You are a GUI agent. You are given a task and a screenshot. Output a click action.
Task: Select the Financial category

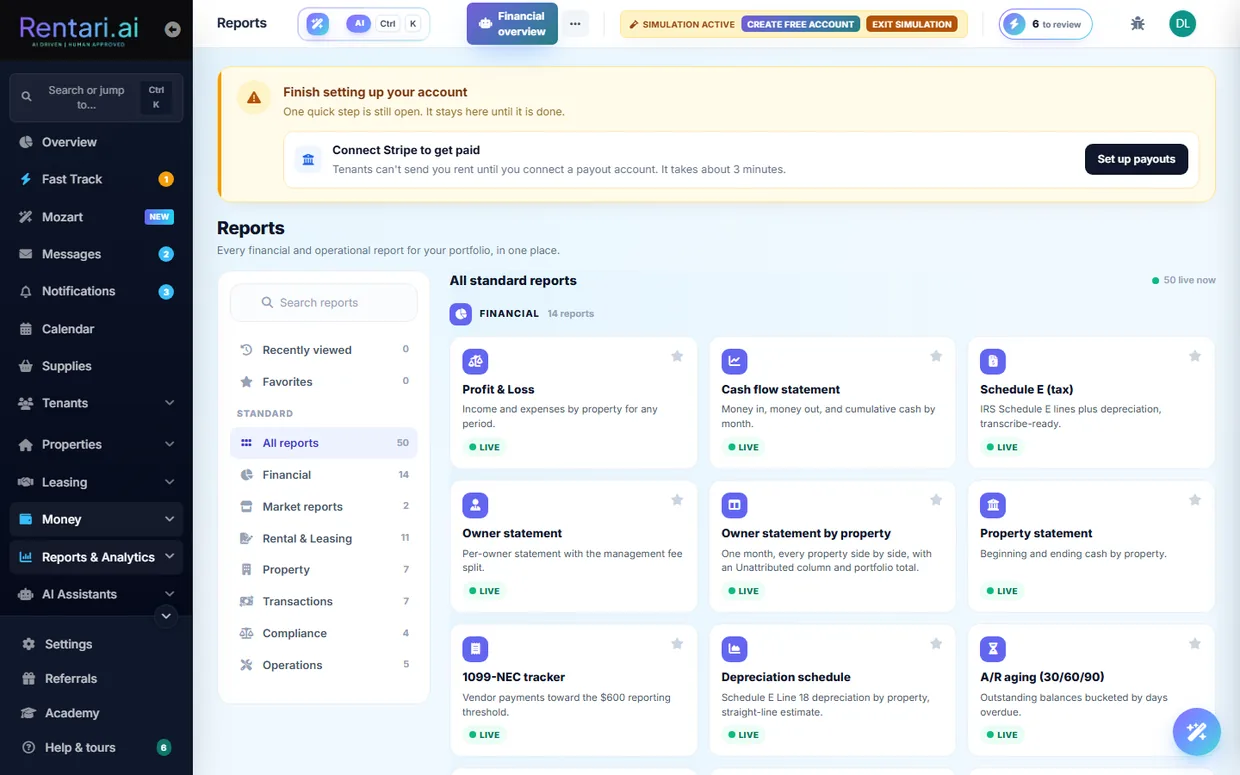[x=324, y=475]
